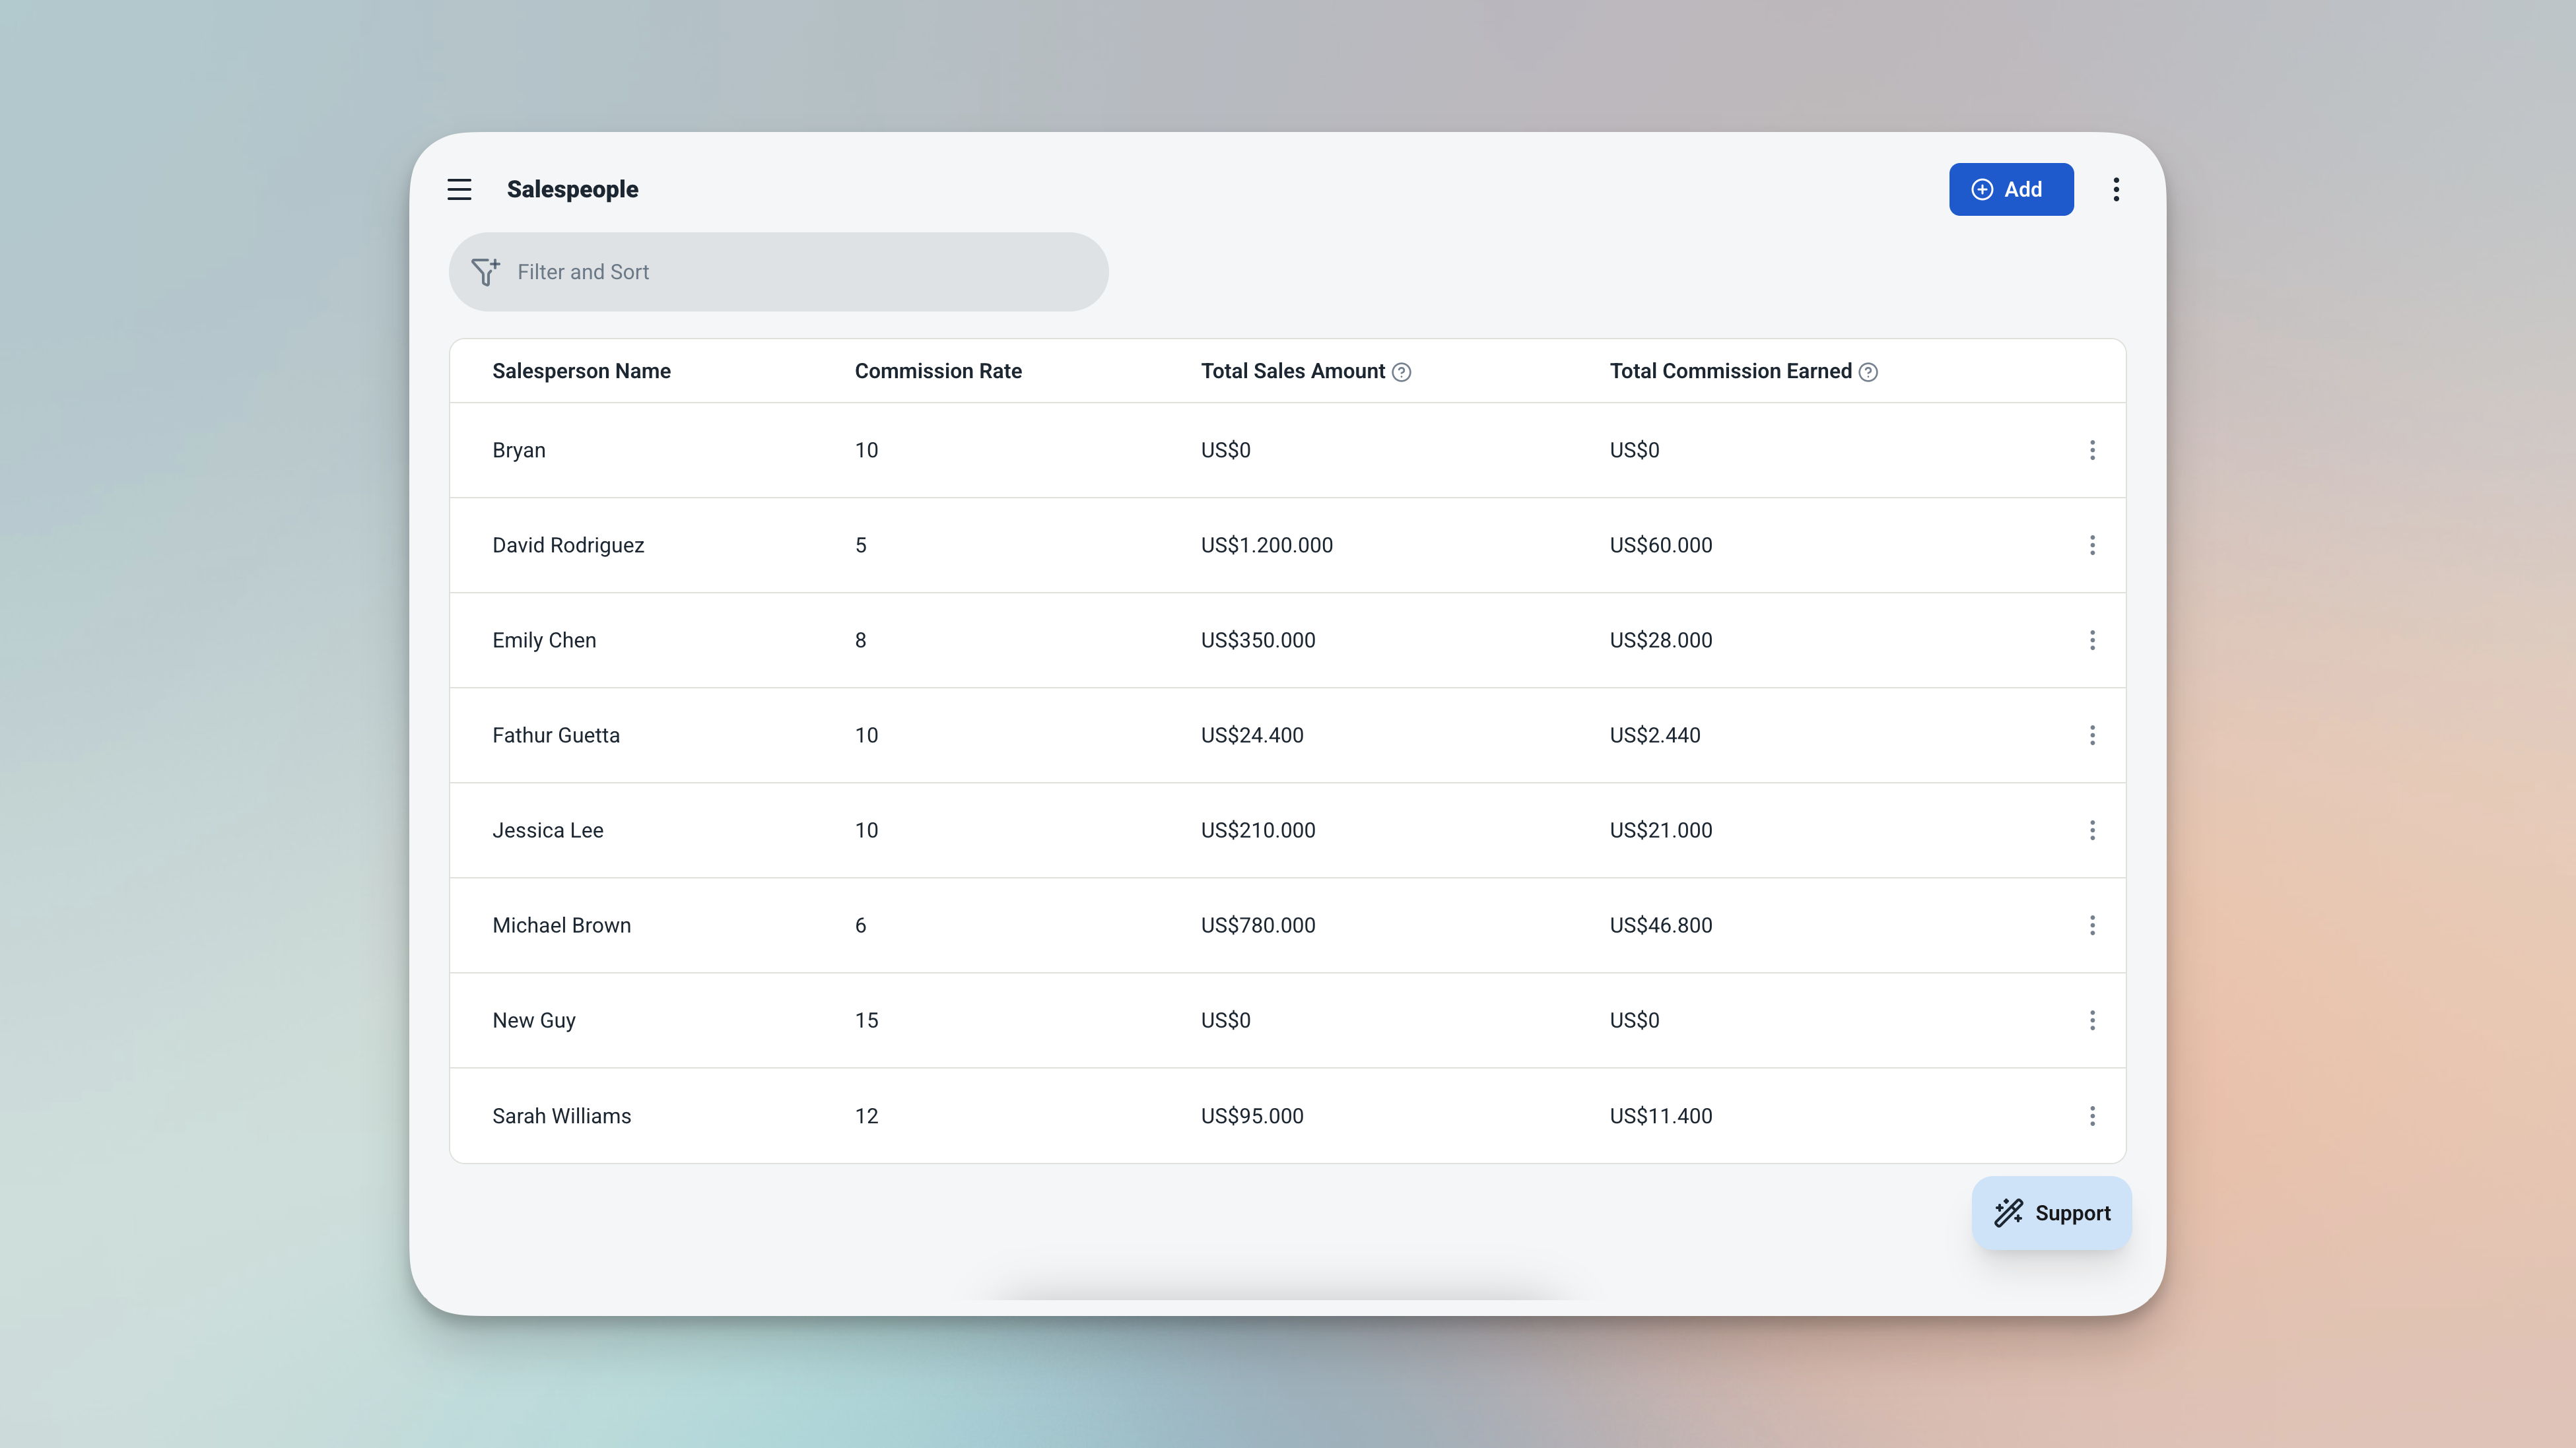The height and width of the screenshot is (1448, 2576).
Task: Open Sarah Williams' row options menu
Action: [x=2092, y=1116]
